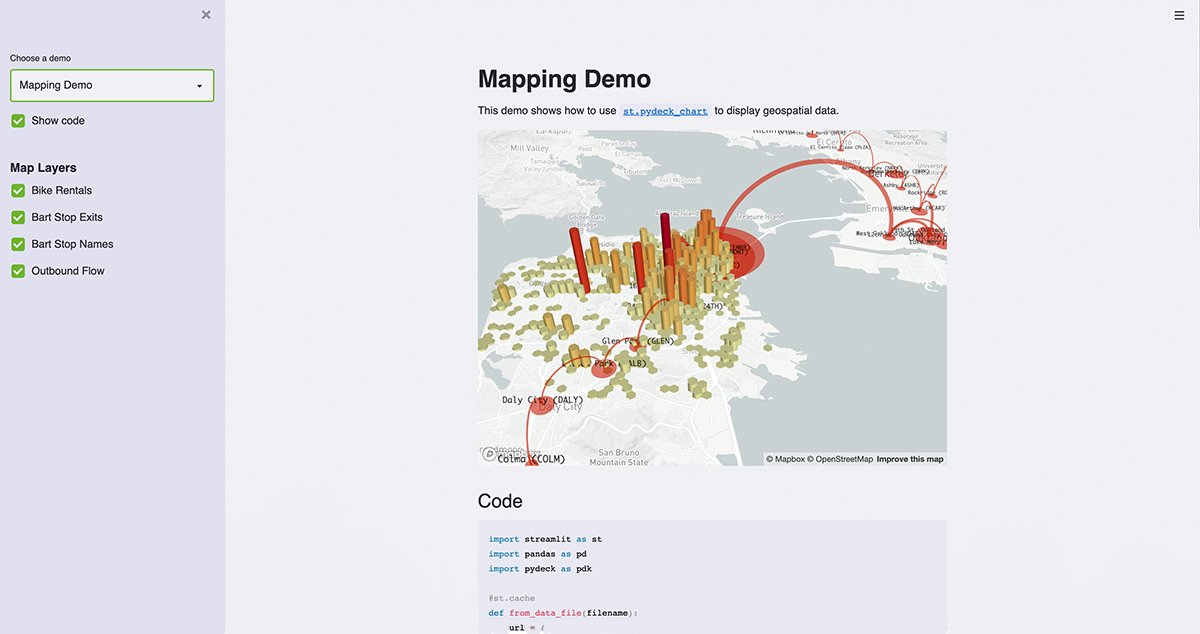The height and width of the screenshot is (634, 1200).
Task: Close the sidebar with the X icon
Action: point(206,15)
